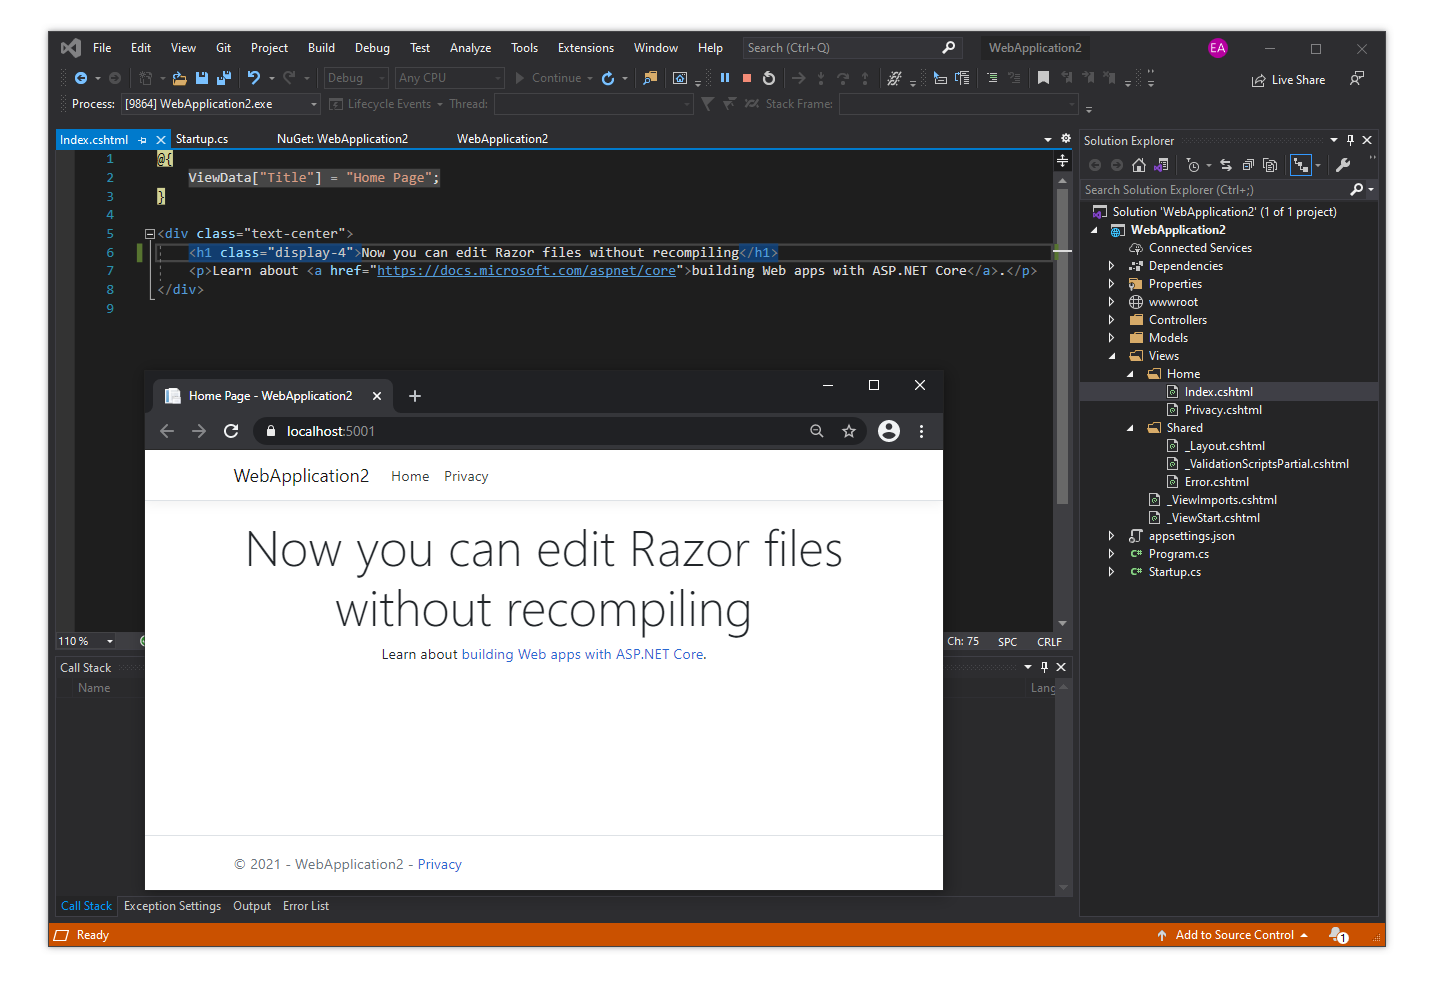This screenshot has height=993, width=1443.
Task: Click Add to Source Control
Action: point(1234,935)
